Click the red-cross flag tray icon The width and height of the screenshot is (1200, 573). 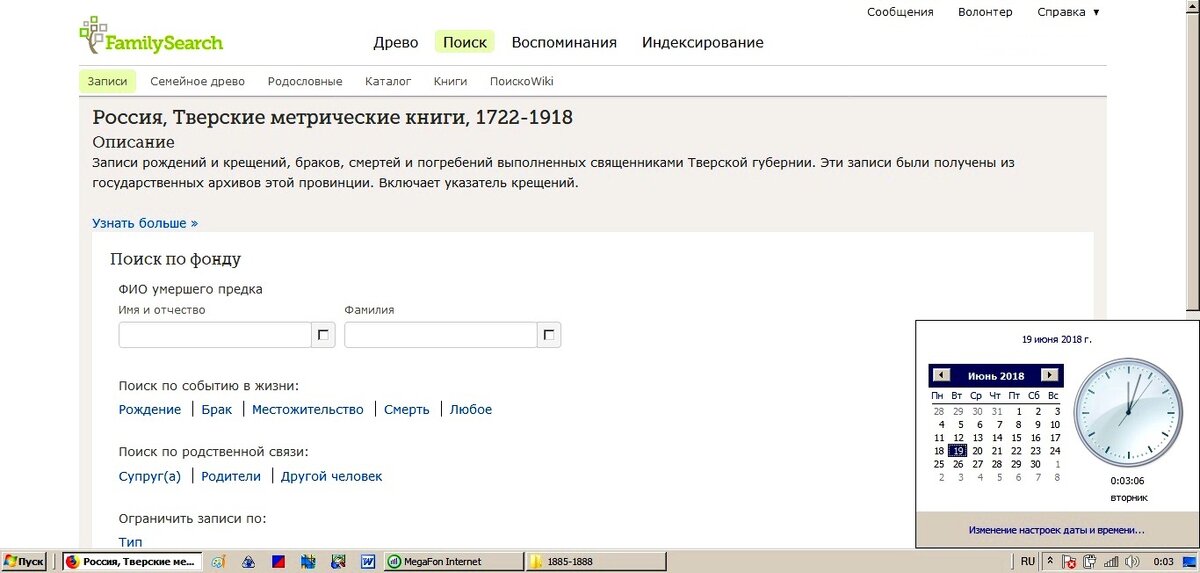1070,562
